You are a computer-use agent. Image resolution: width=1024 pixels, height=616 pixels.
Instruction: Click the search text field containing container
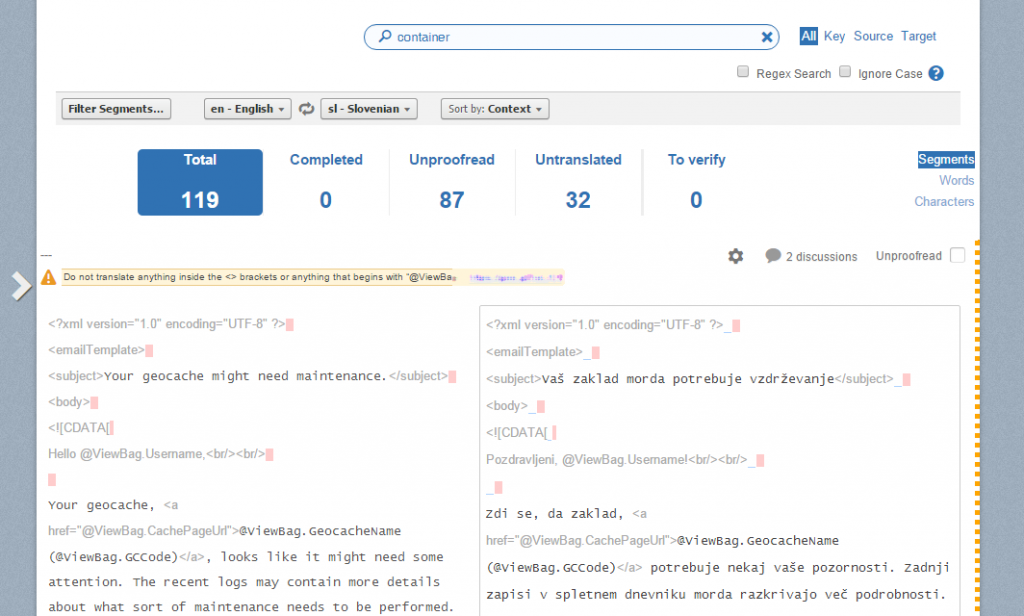tap(570, 37)
